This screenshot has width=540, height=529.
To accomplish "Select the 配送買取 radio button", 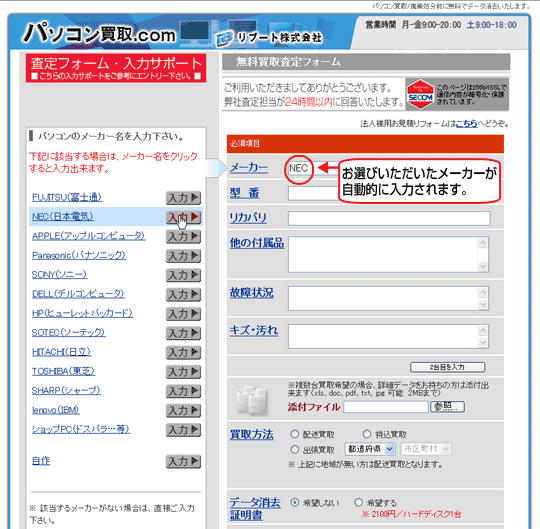I will coord(294,434).
